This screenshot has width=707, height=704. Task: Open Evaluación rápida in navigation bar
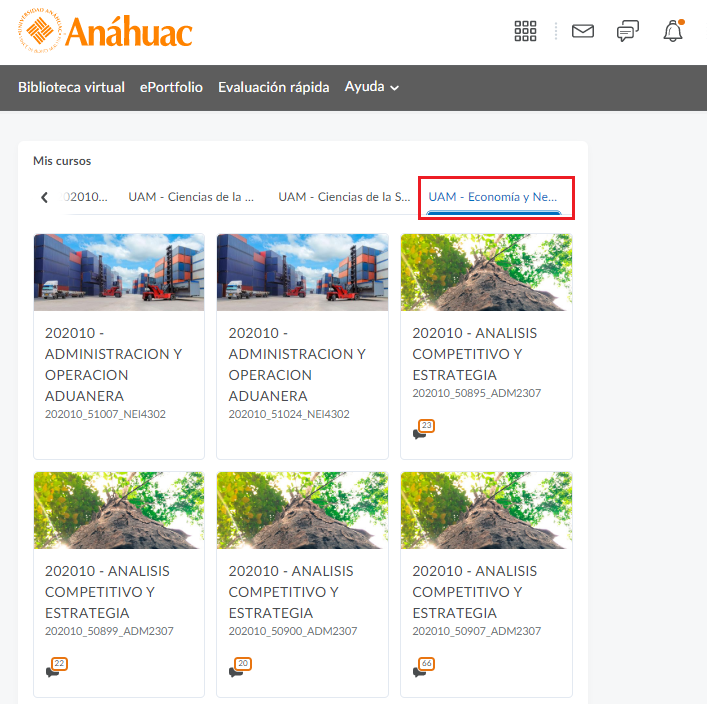273,87
